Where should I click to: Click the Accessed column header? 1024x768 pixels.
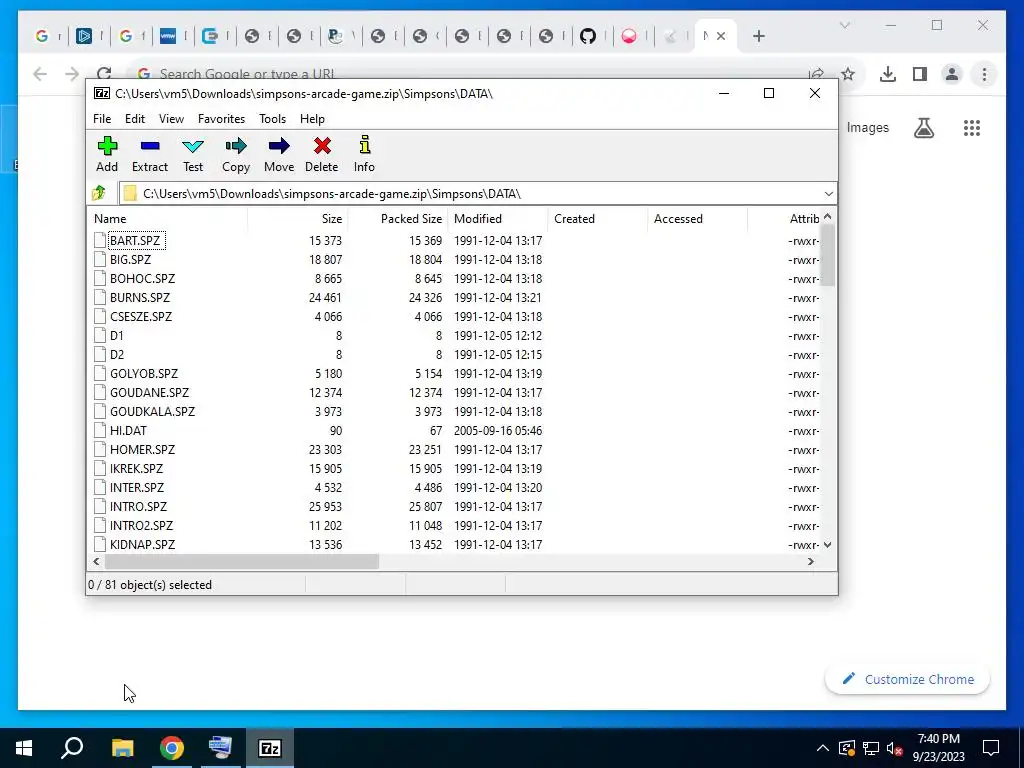pyautogui.click(x=697, y=219)
